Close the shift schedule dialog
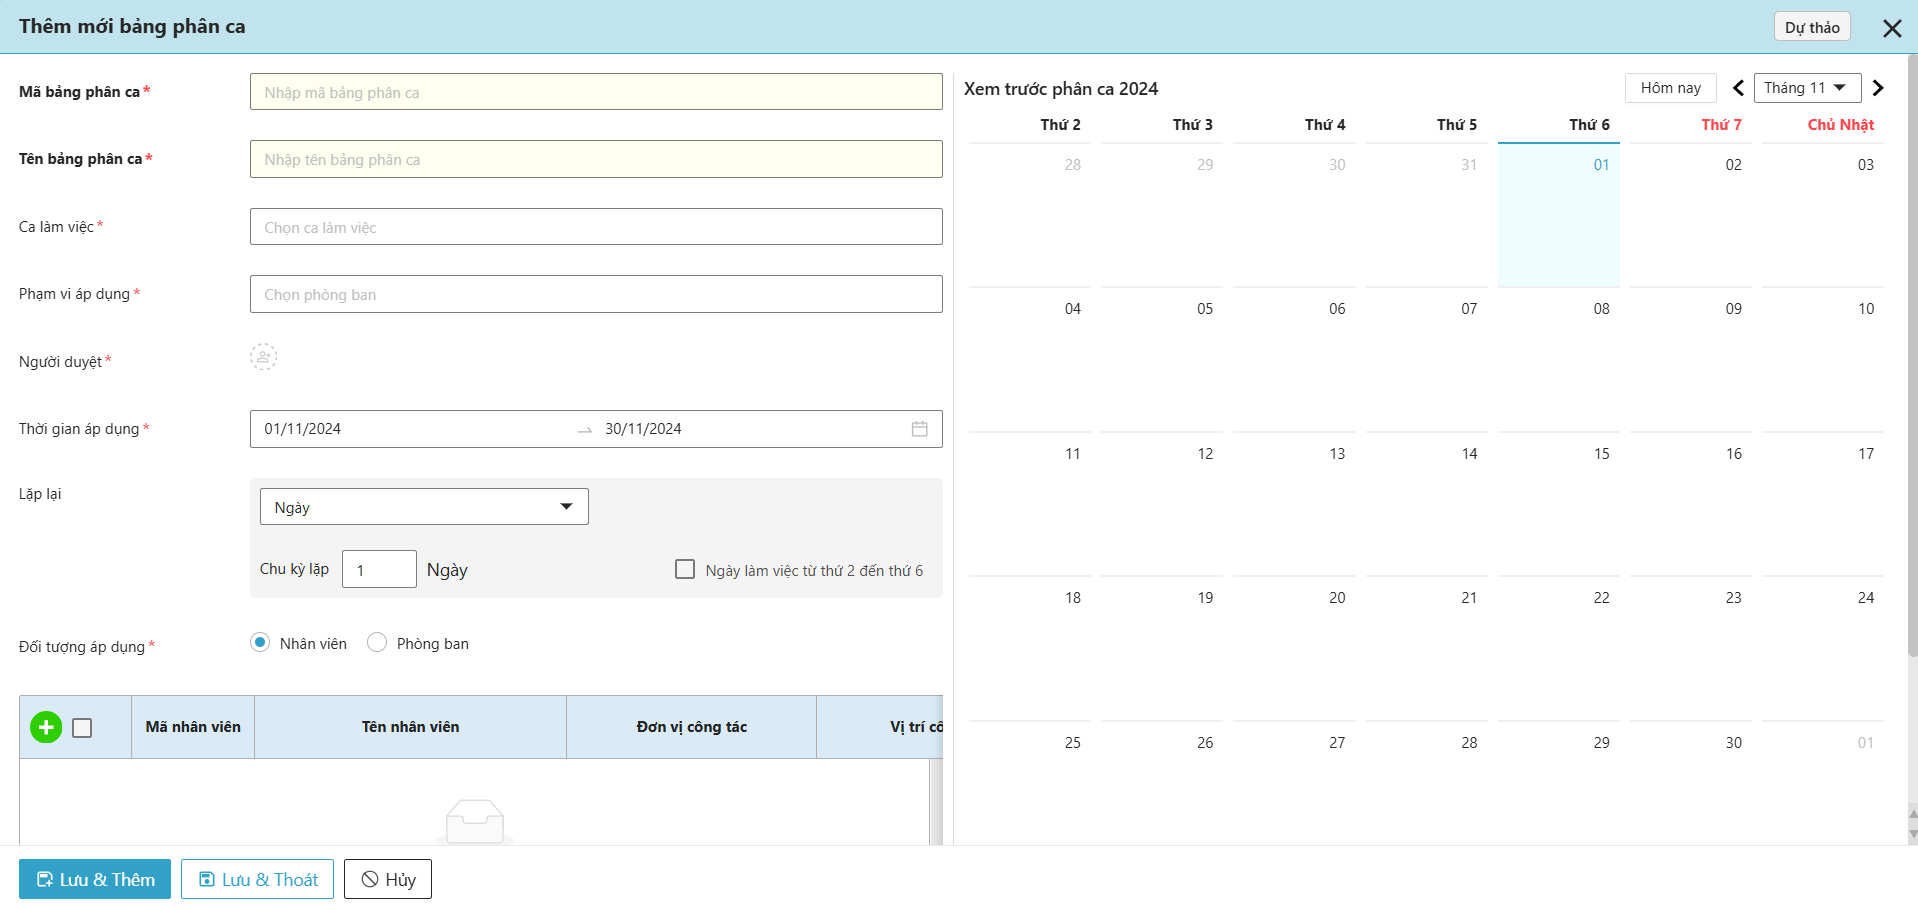This screenshot has height=907, width=1918. point(1891,28)
